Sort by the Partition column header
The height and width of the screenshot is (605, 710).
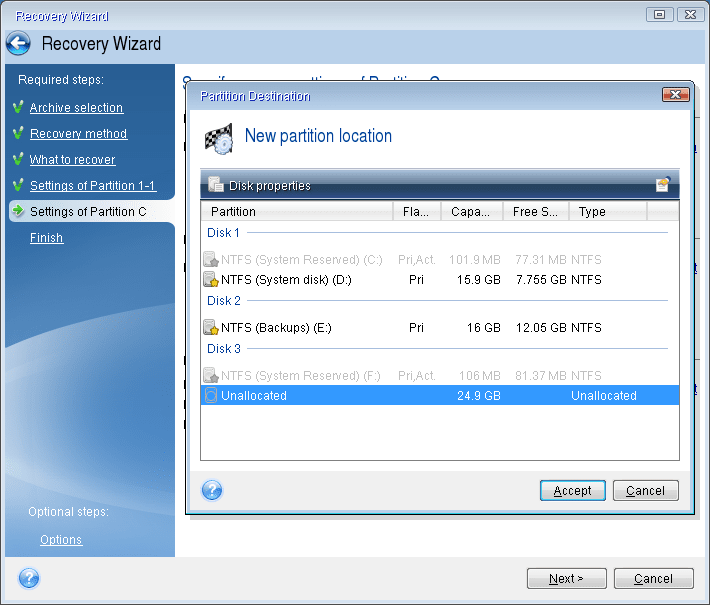[x=296, y=212]
